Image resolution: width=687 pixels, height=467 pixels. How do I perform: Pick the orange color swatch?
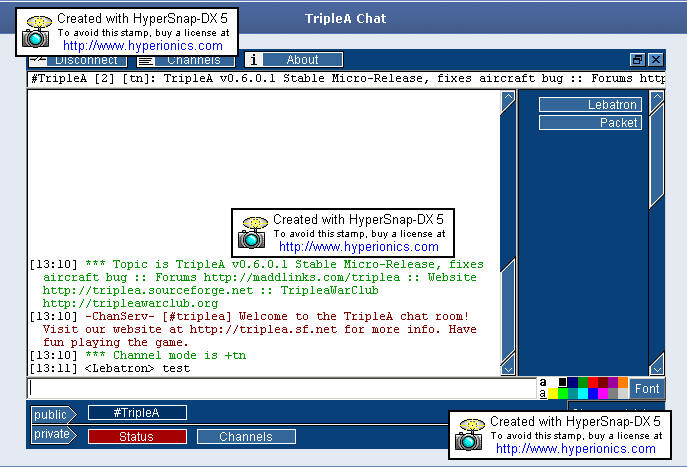[623, 382]
